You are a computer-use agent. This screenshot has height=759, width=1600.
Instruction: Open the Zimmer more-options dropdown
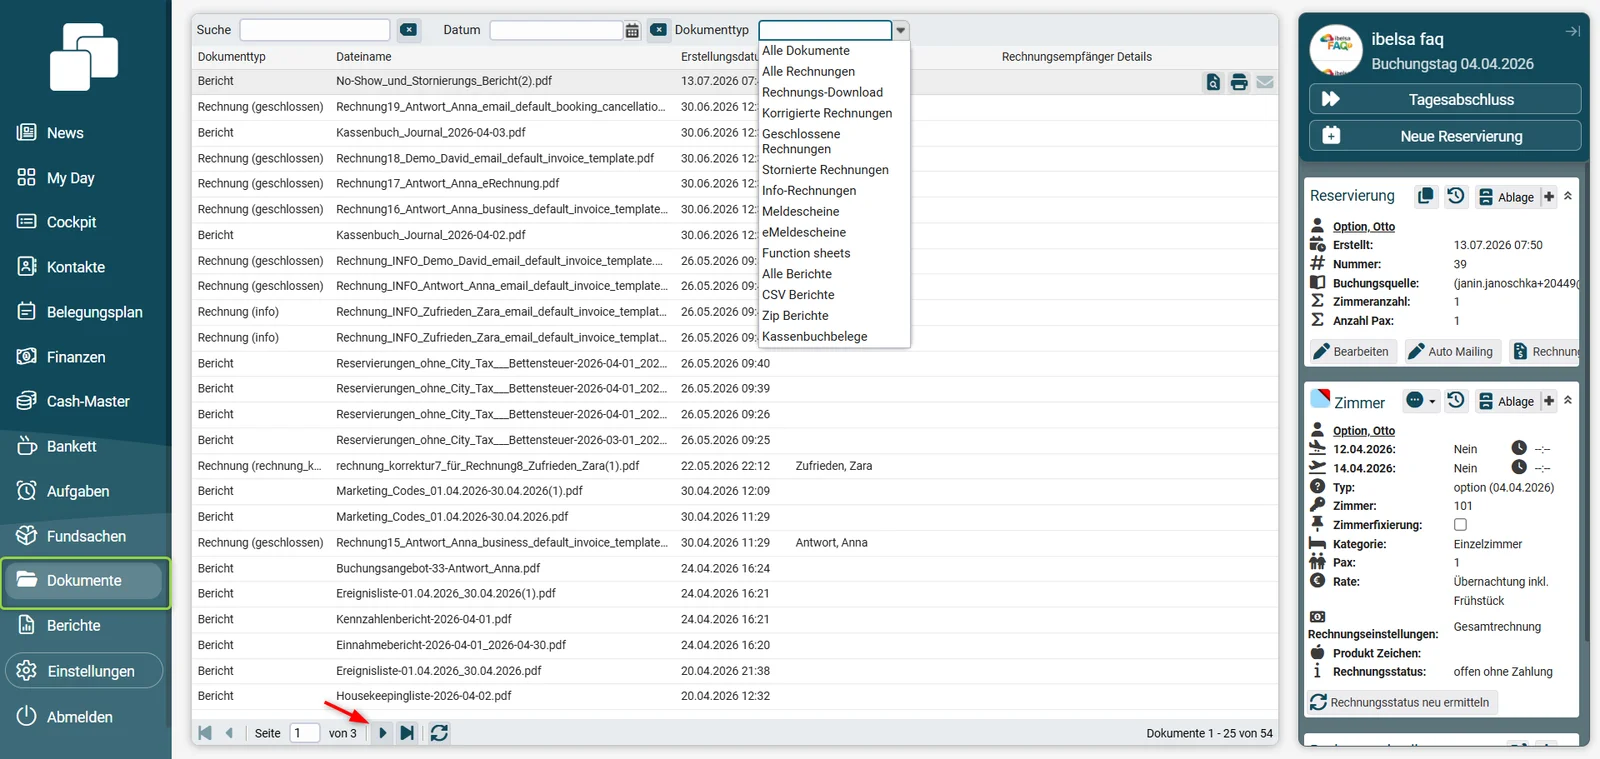(1421, 400)
